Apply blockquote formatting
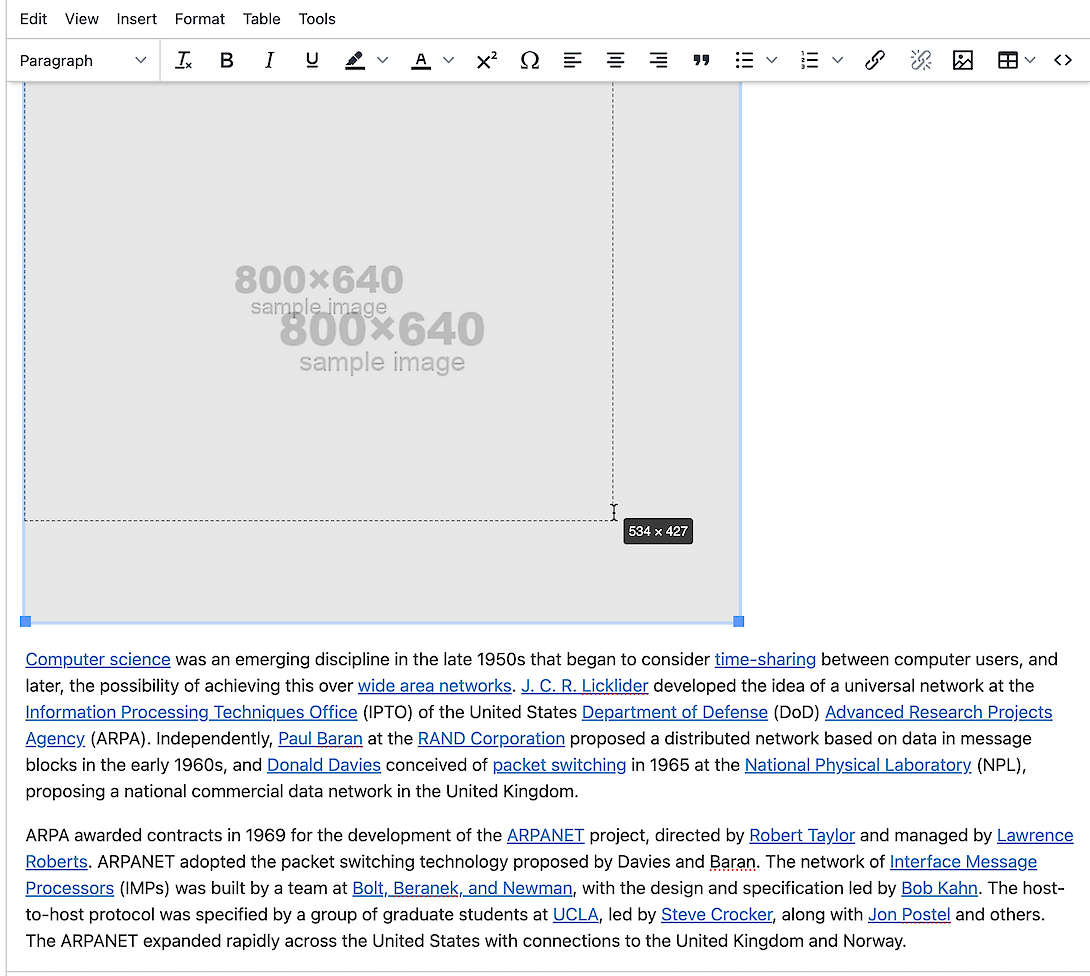The width and height of the screenshot is (1090, 976). 701,61
